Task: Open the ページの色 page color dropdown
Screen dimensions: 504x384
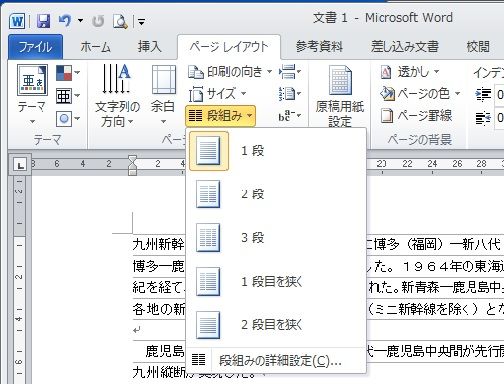Action: pyautogui.click(x=421, y=94)
